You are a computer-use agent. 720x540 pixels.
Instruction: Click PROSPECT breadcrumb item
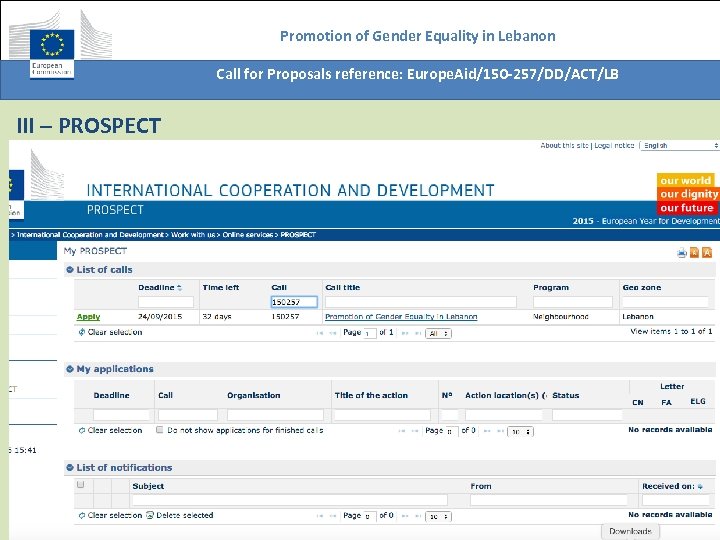[x=298, y=235]
